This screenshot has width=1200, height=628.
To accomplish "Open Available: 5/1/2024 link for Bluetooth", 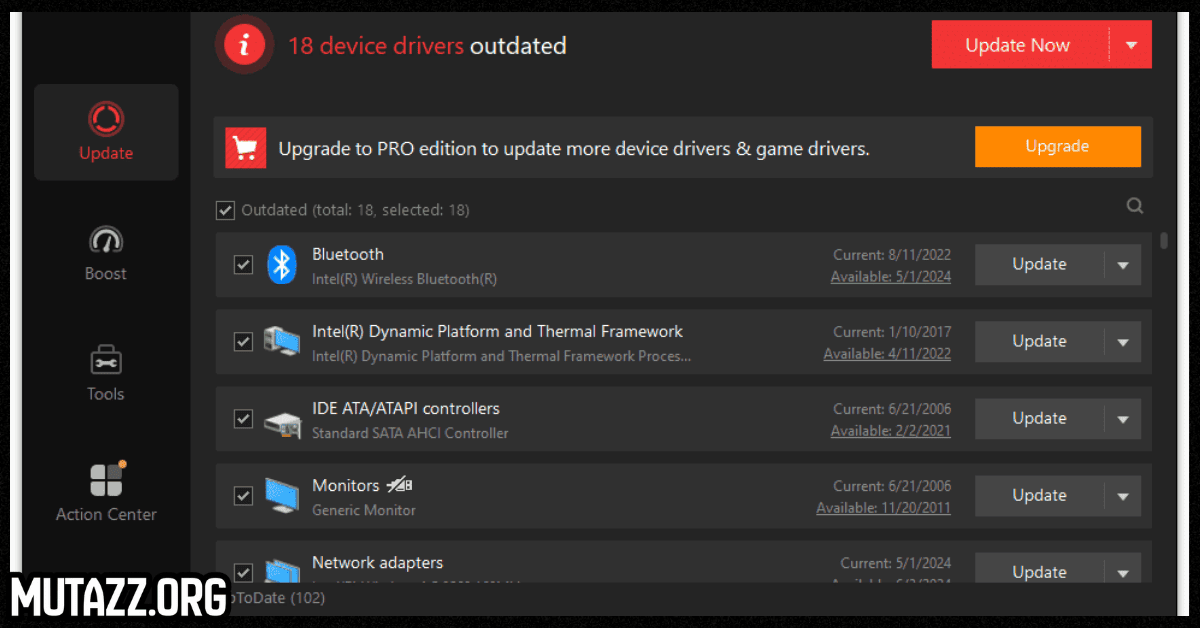I will pyautogui.click(x=890, y=276).
